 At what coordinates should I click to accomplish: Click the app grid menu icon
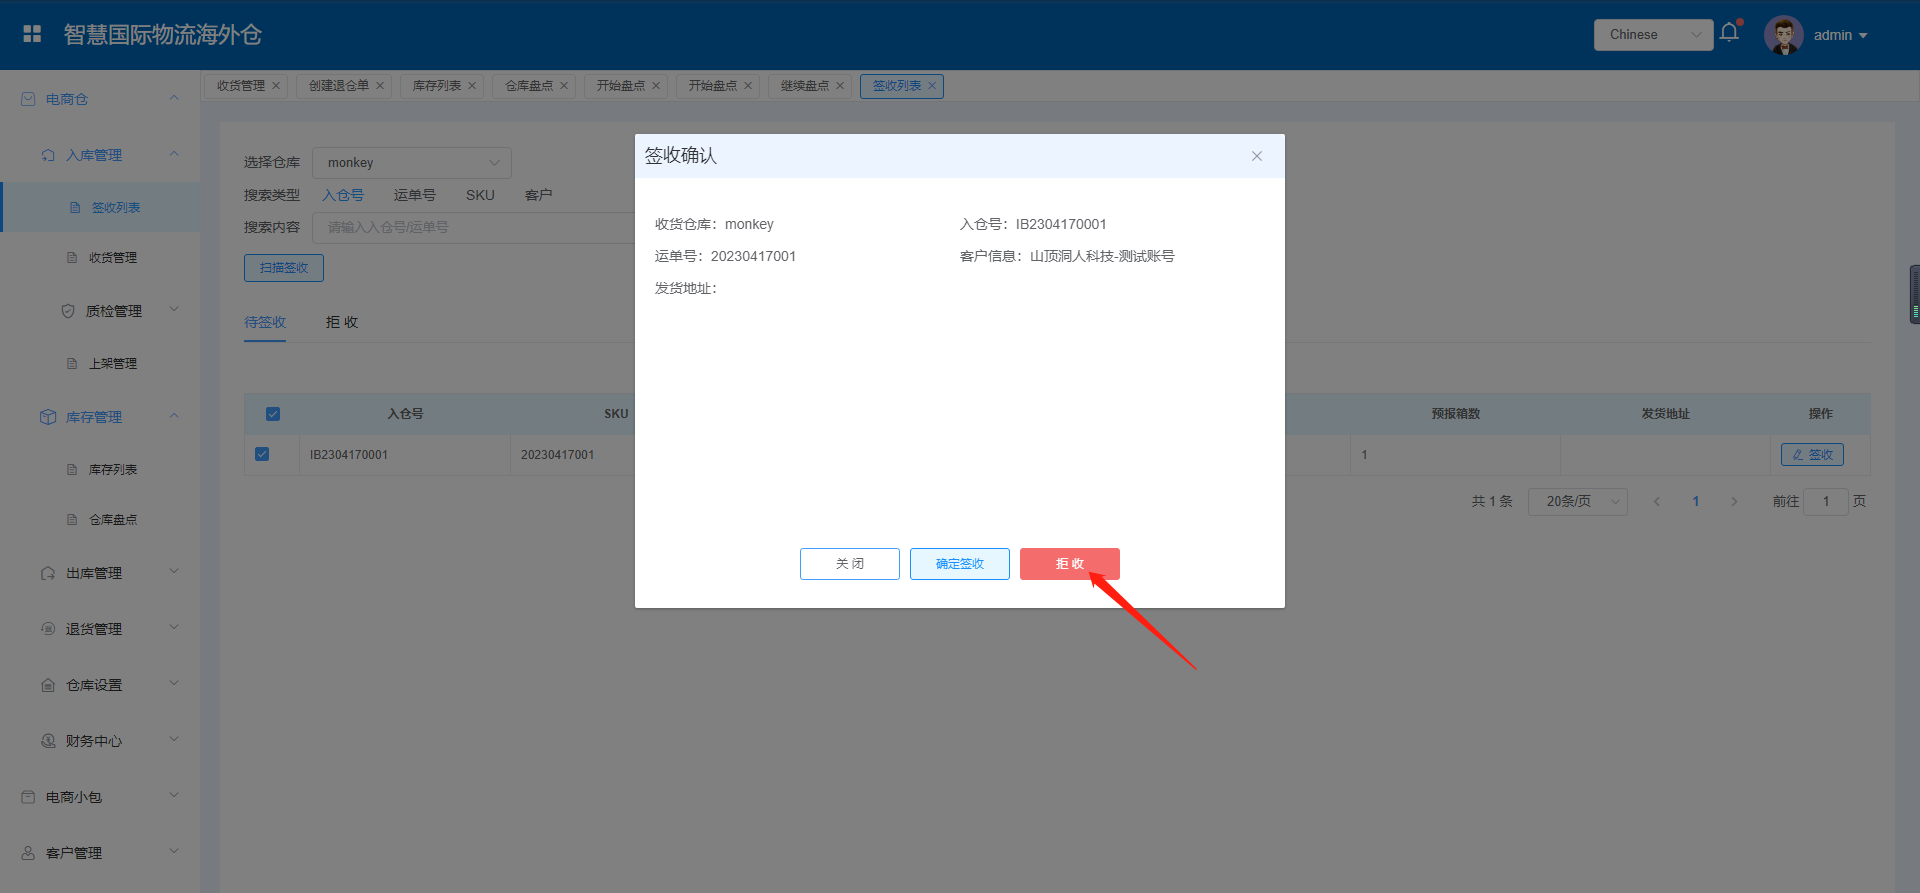pyautogui.click(x=32, y=34)
